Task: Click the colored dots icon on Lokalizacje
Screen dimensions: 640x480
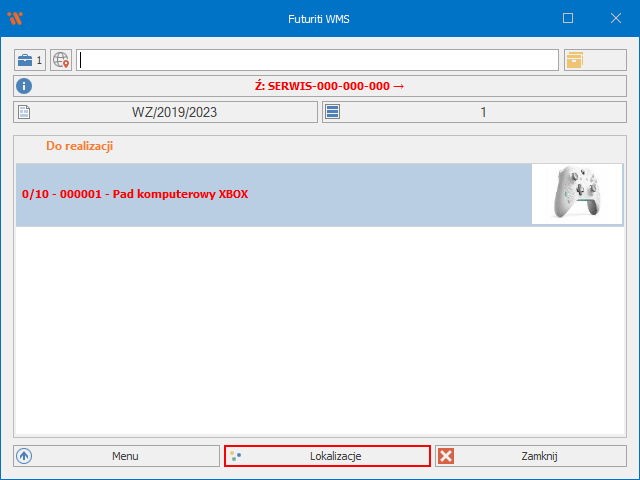Action: coord(236,456)
